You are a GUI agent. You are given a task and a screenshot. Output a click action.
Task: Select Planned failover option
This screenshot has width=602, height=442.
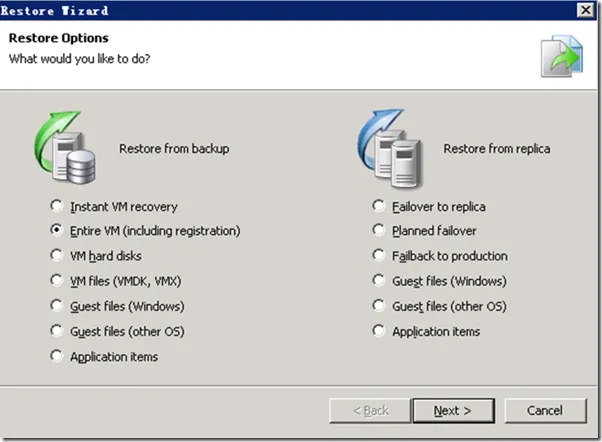(379, 231)
